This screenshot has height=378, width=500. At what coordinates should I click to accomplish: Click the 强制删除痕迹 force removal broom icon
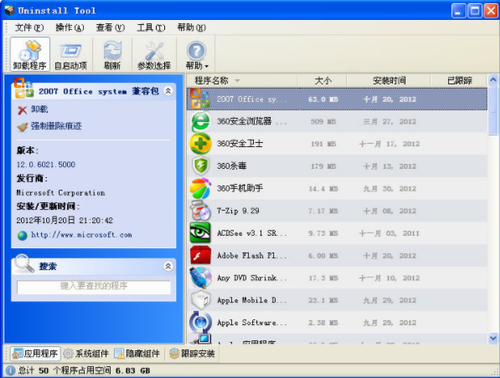coord(22,127)
